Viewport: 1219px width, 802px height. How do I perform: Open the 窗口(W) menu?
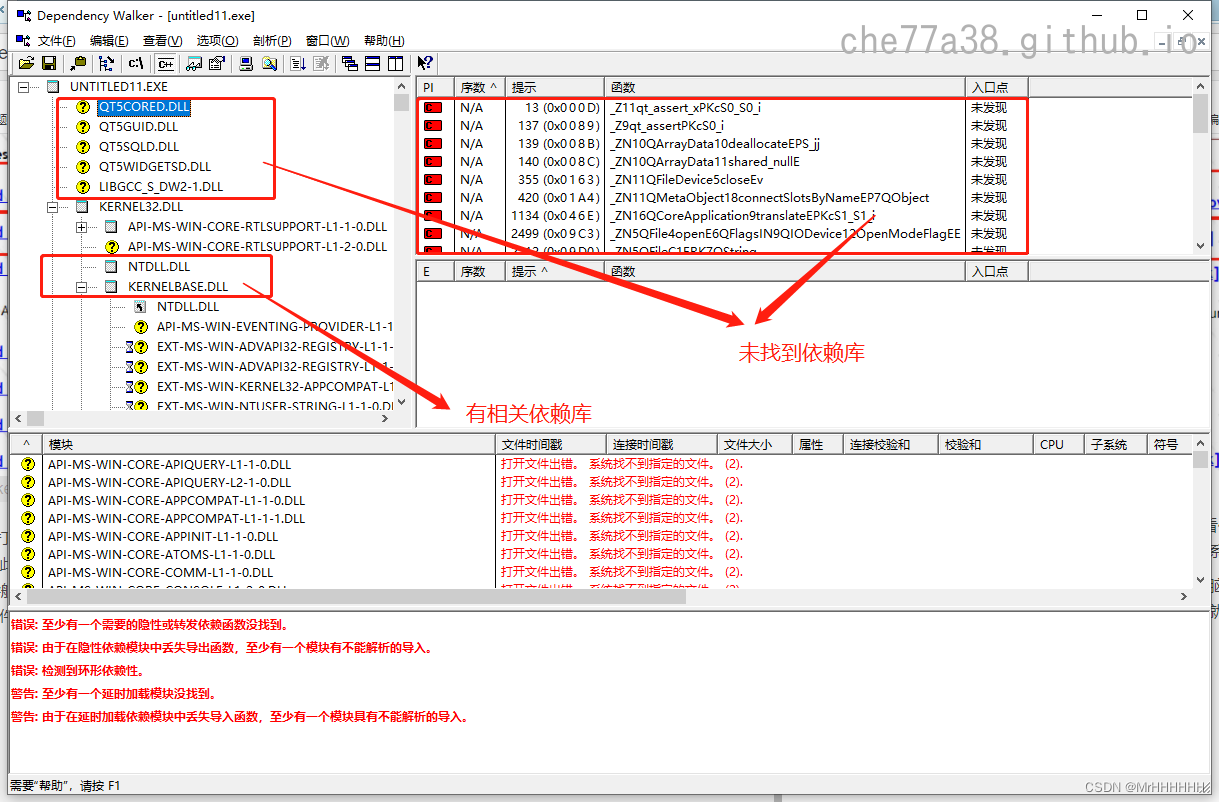coord(327,41)
